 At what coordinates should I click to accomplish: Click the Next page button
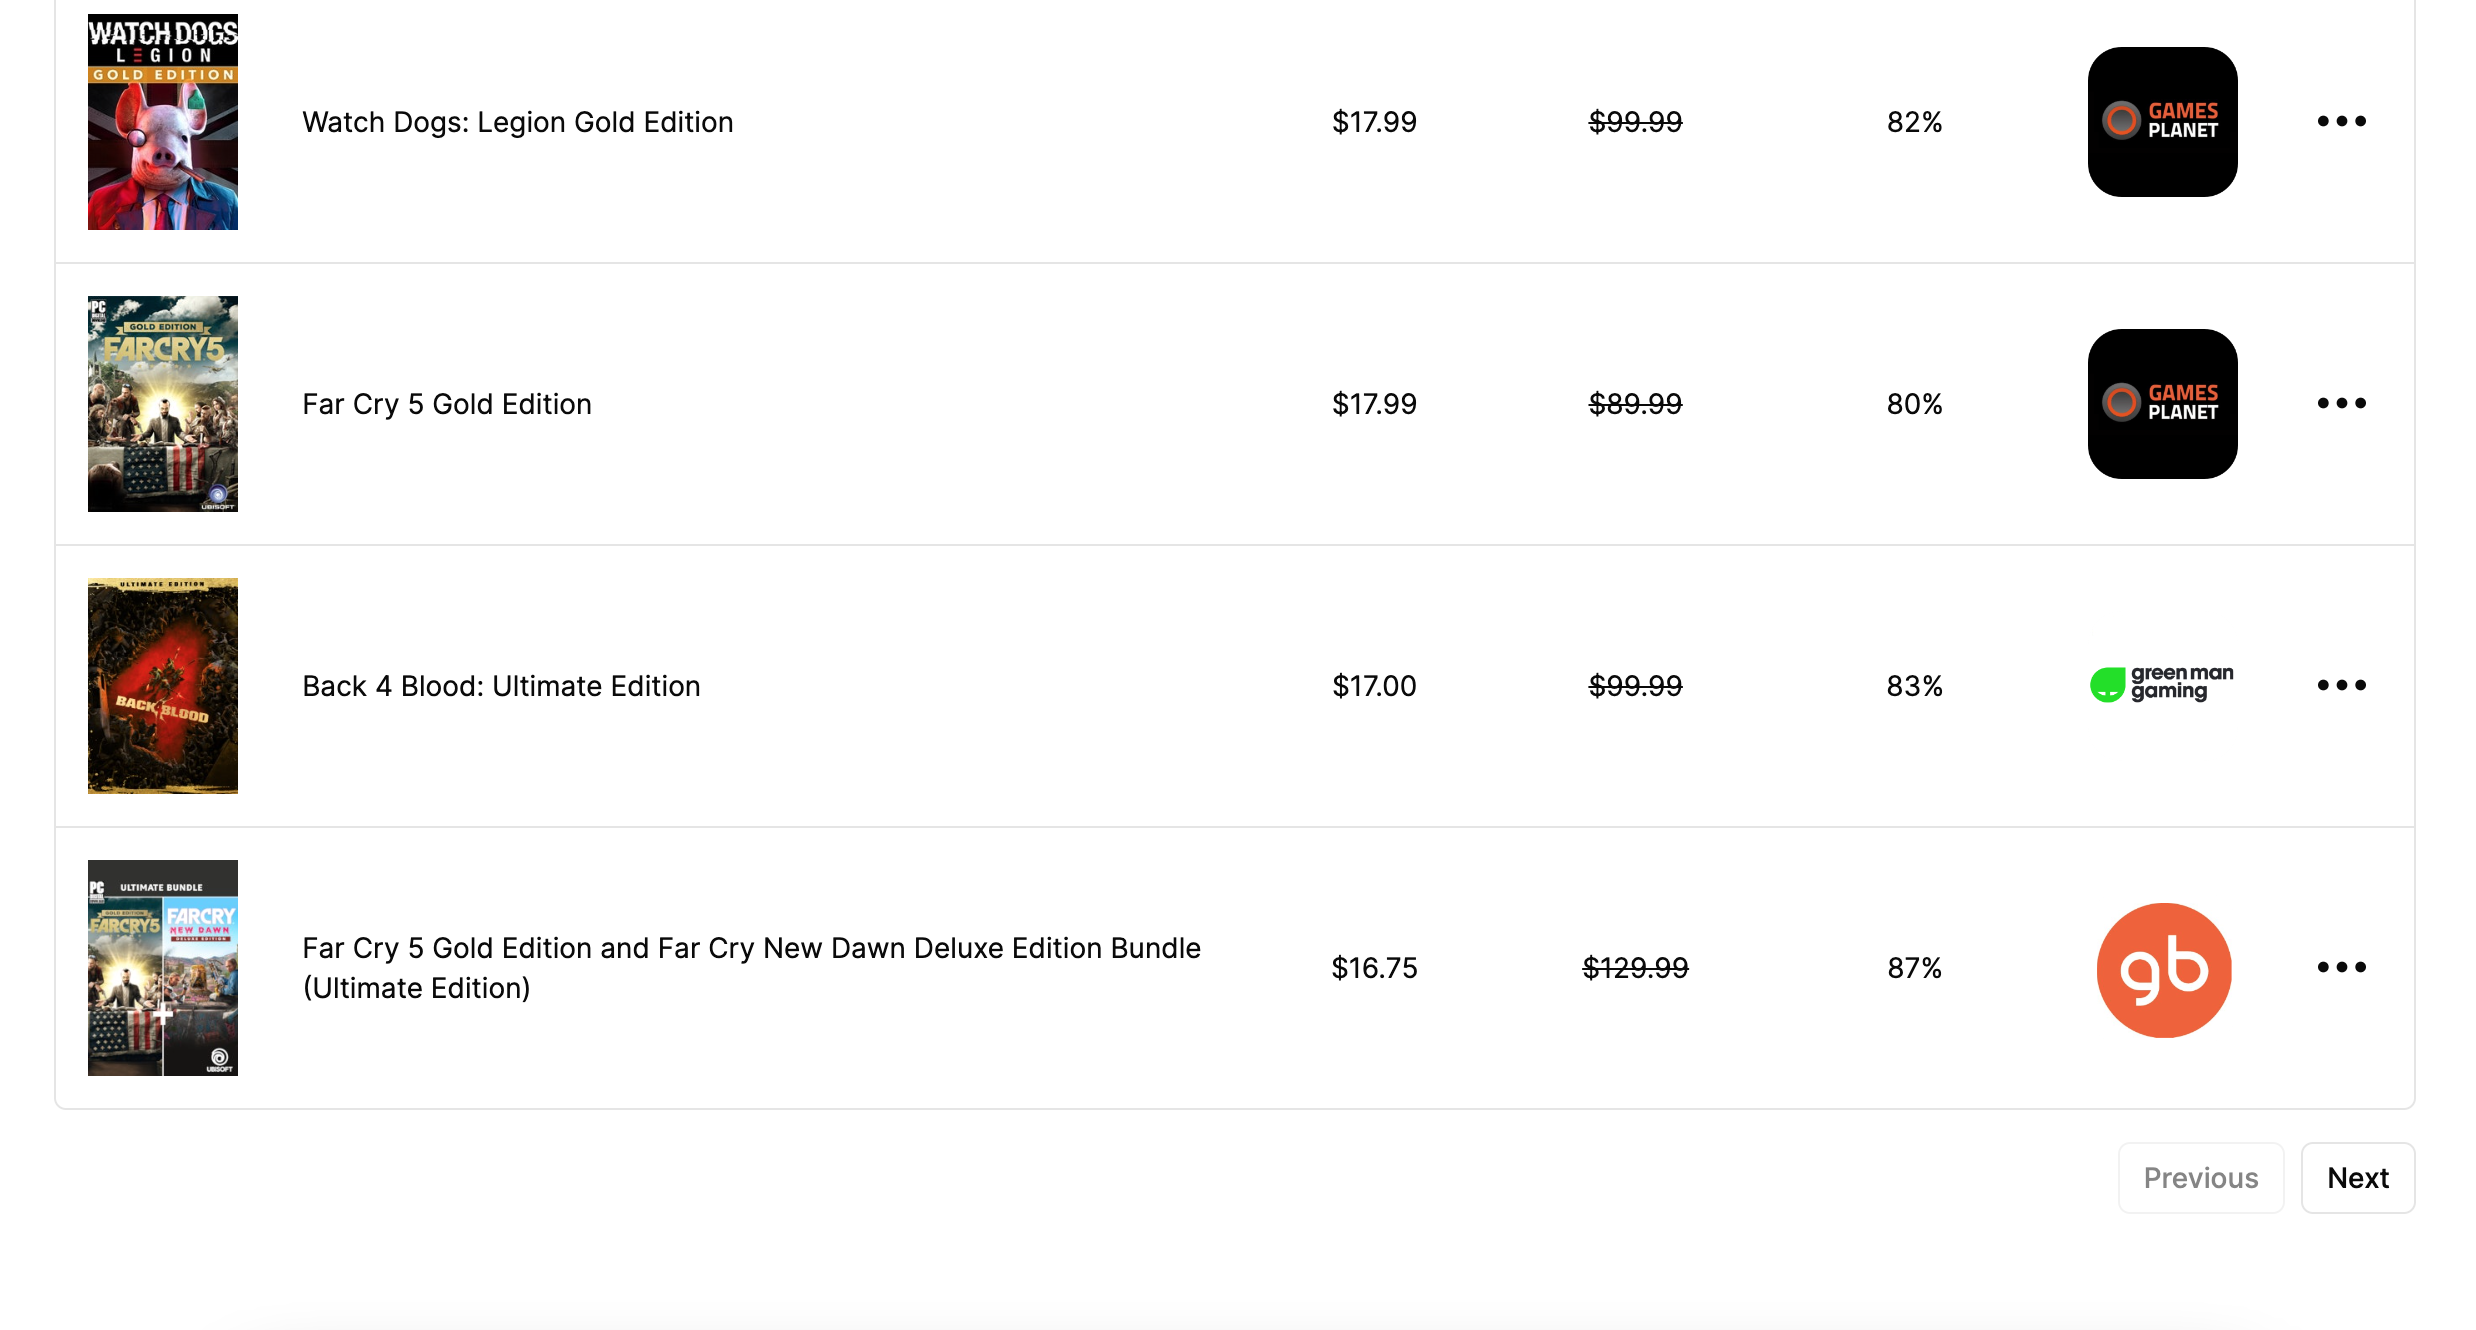click(2357, 1177)
